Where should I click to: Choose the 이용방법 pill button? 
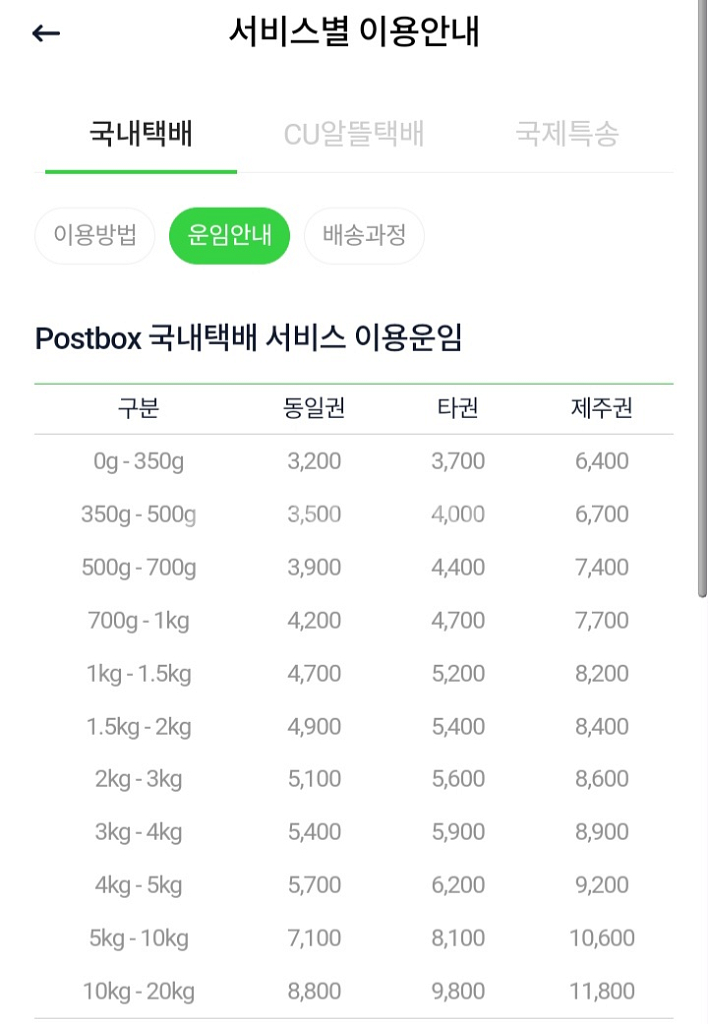tap(95, 235)
